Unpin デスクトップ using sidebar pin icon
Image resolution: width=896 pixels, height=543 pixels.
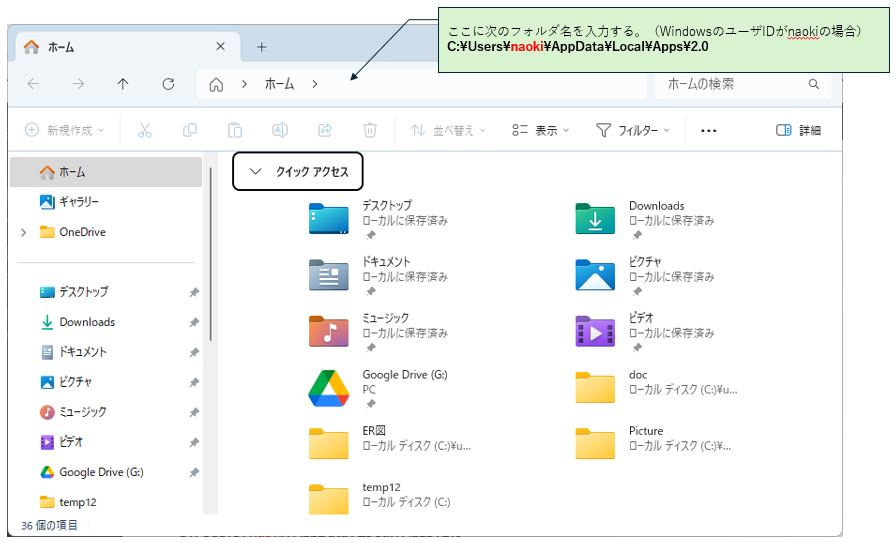click(194, 292)
